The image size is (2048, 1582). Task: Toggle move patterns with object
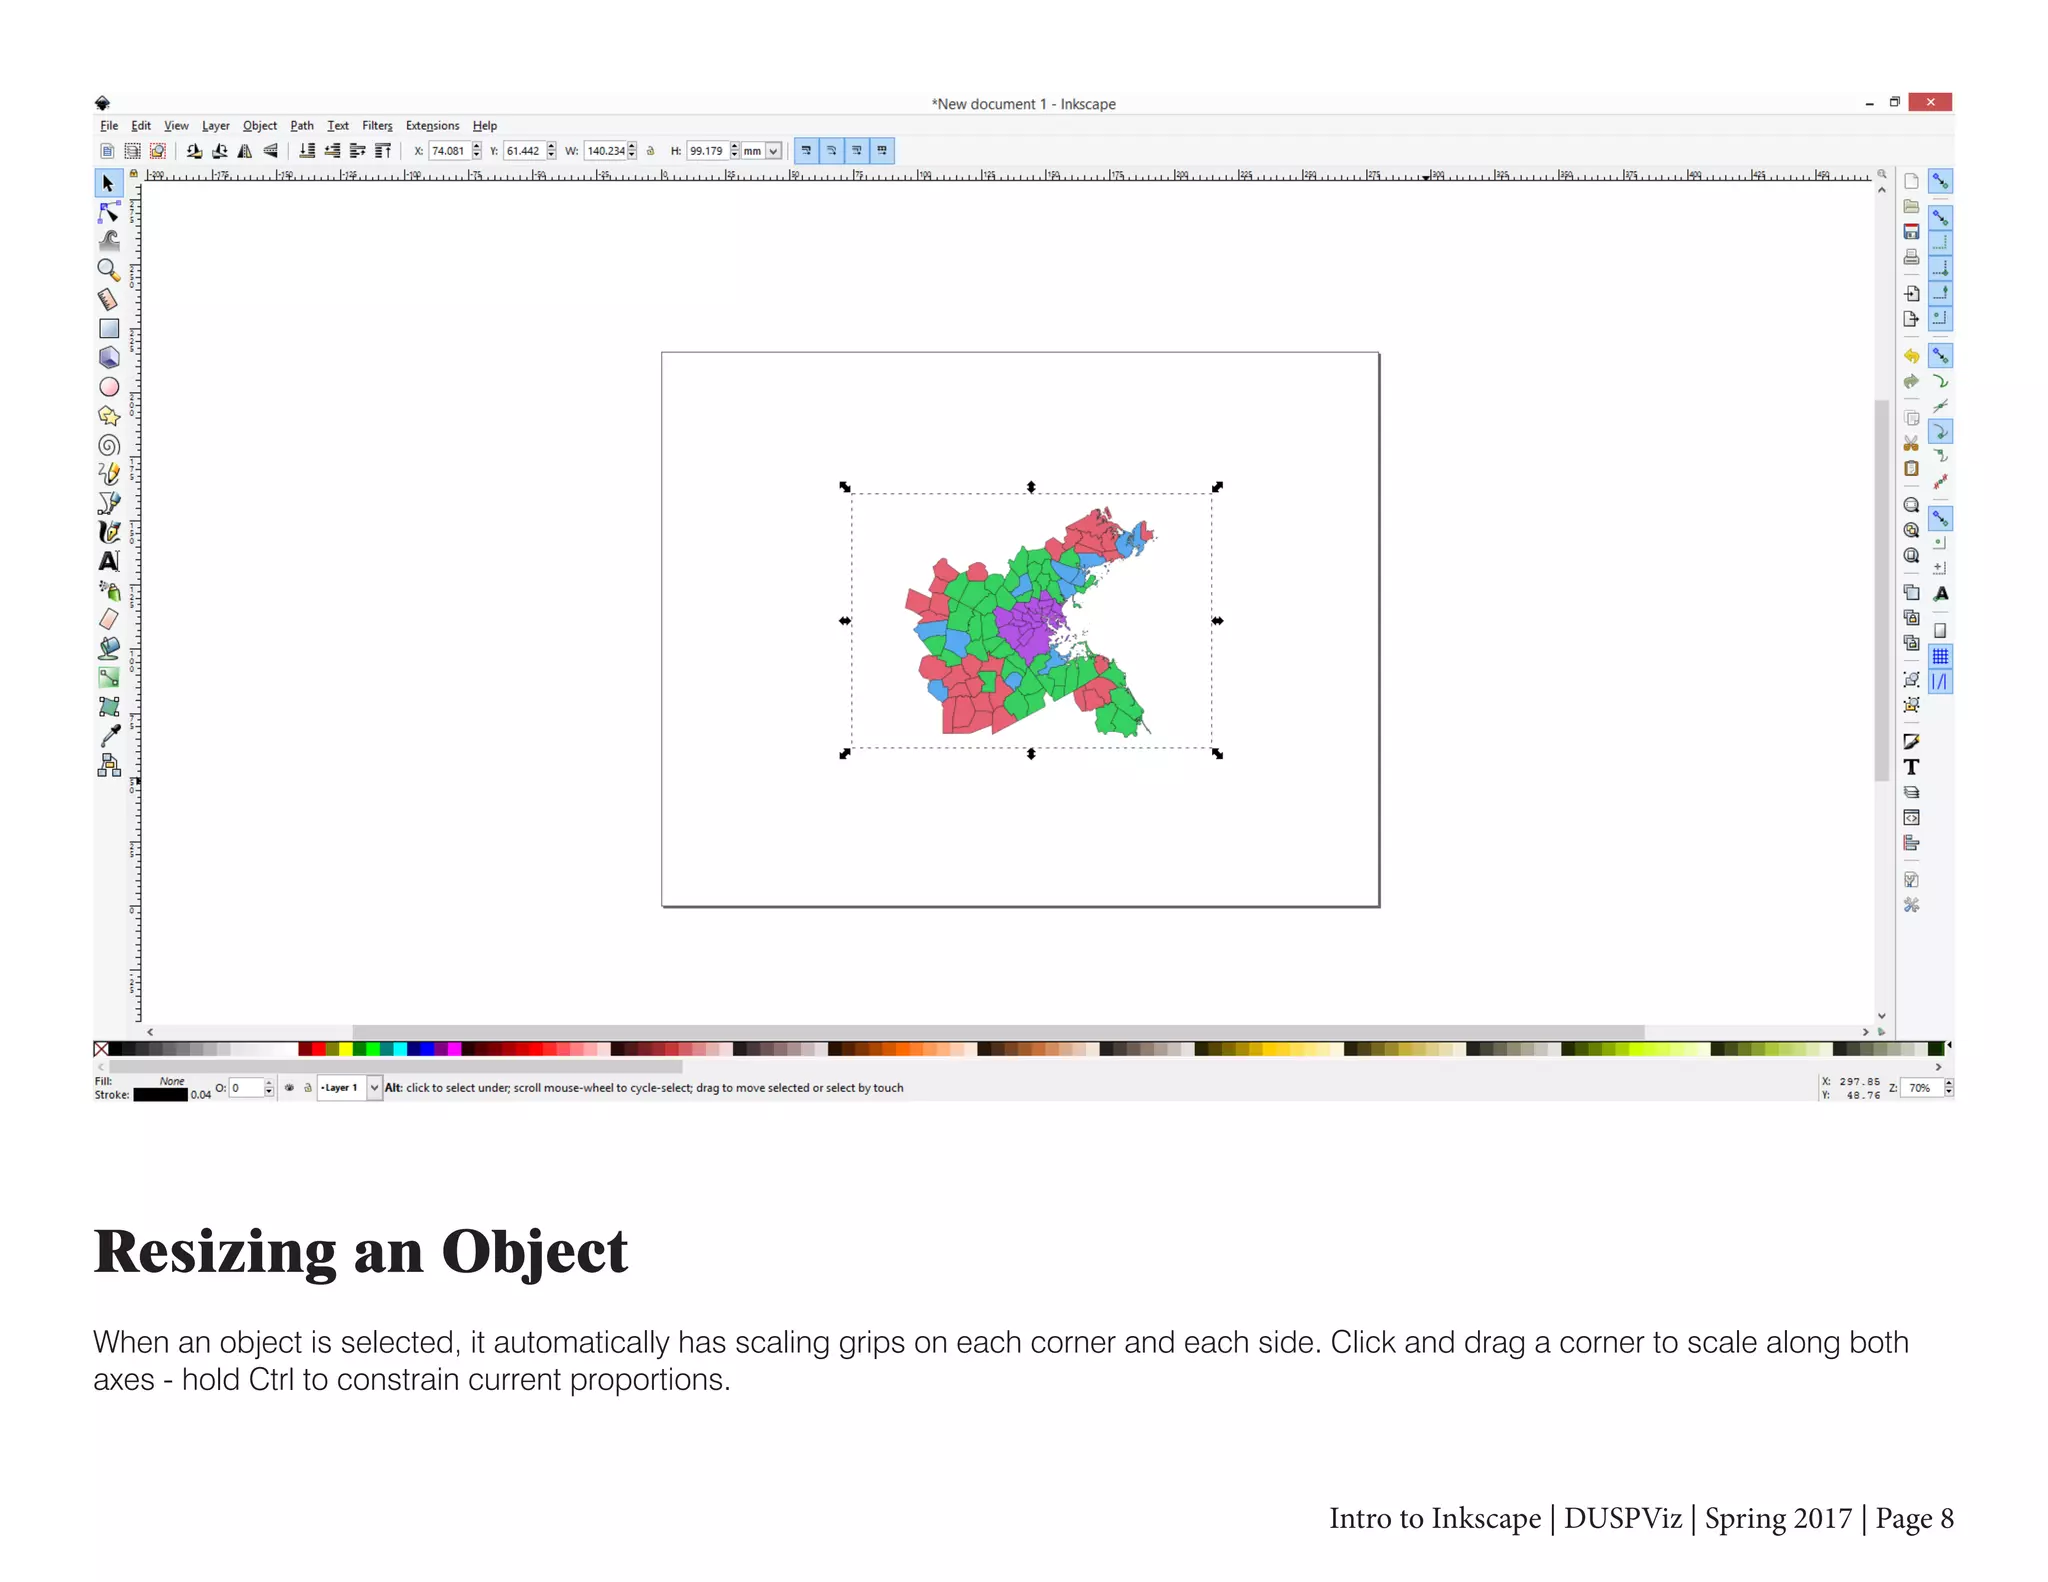pos(882,151)
